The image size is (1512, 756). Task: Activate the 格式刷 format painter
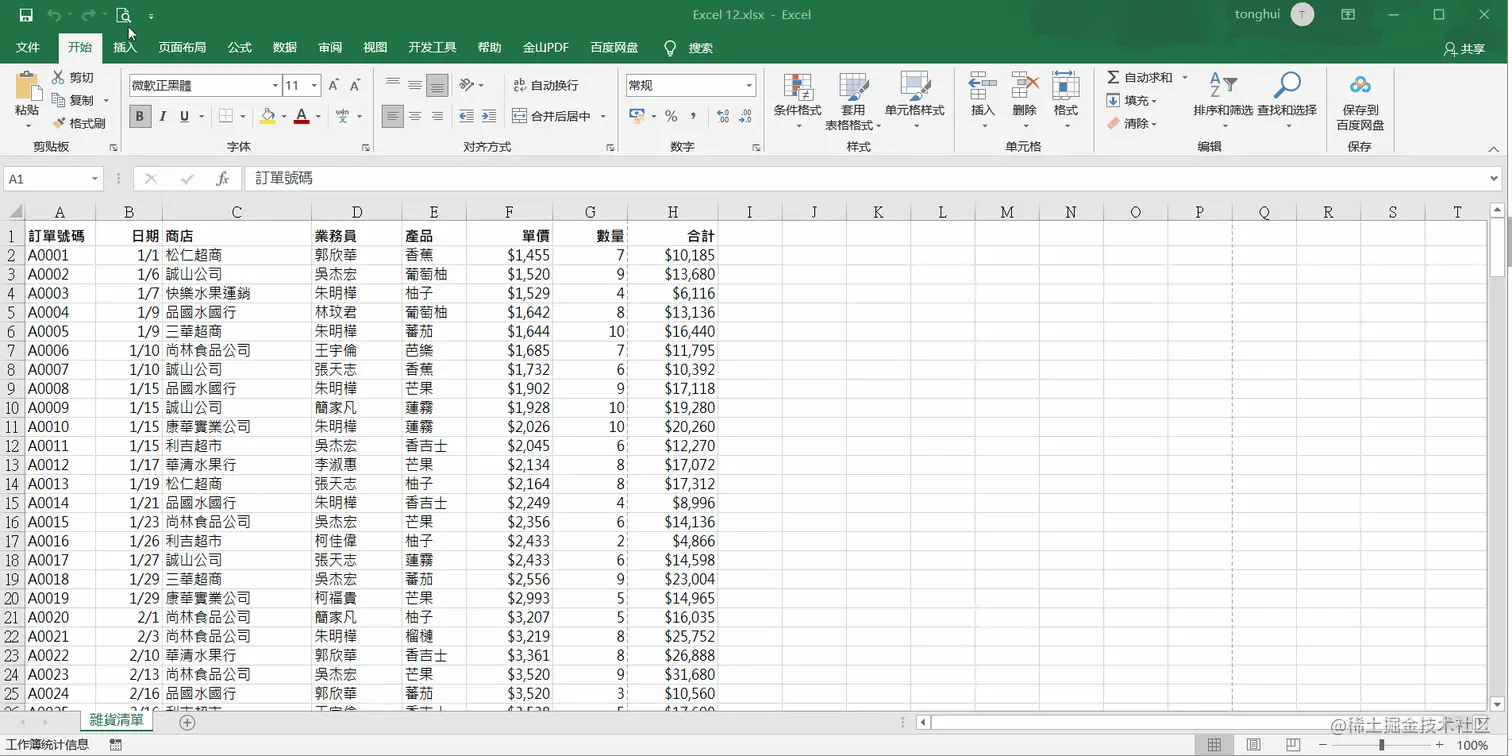point(79,123)
